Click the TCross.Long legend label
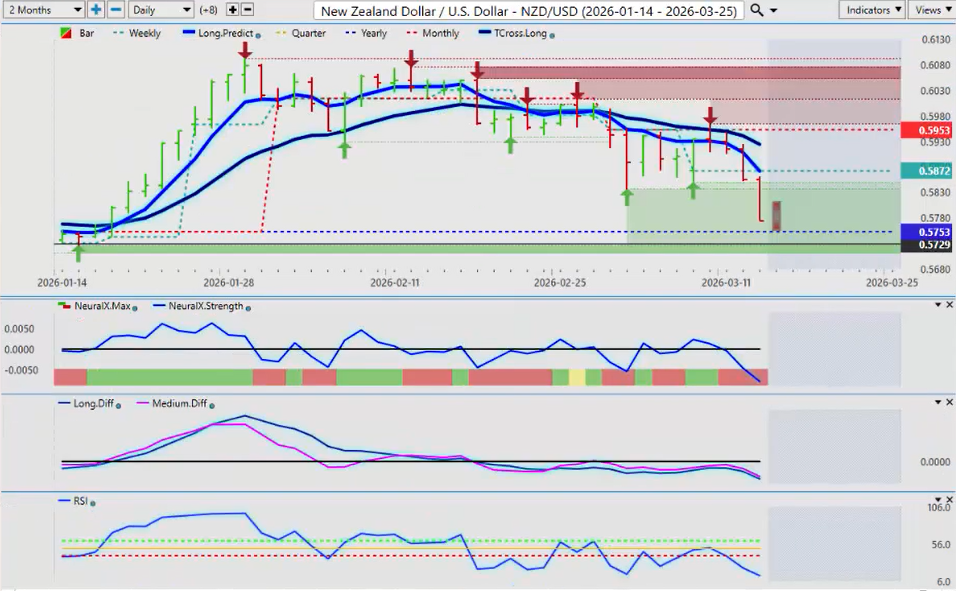Image resolution: width=956 pixels, height=591 pixels. click(x=518, y=33)
